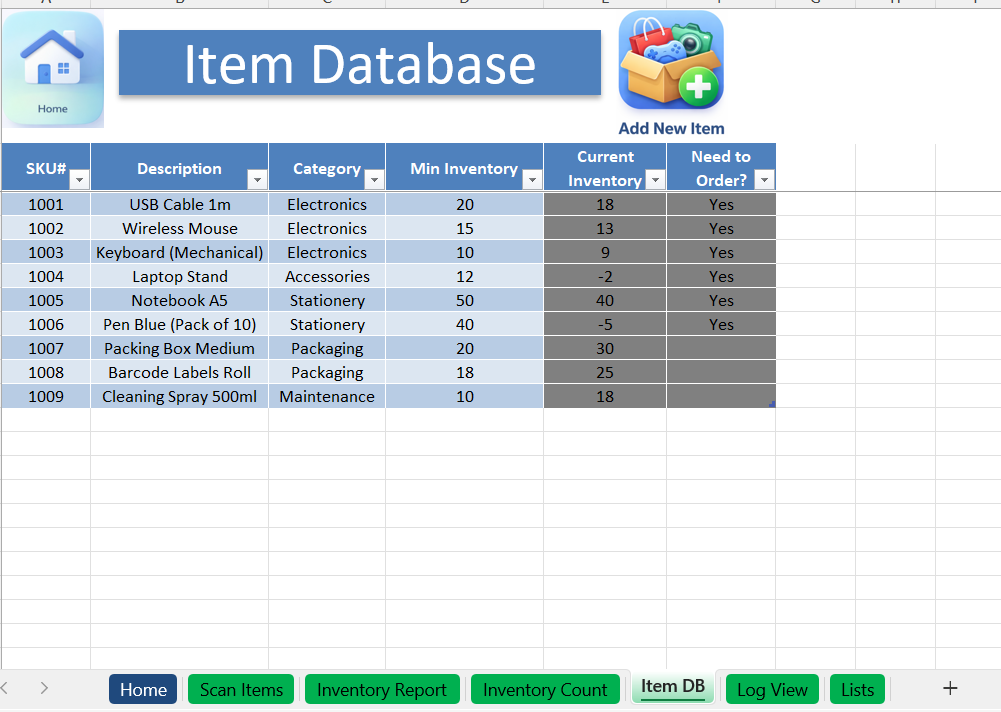Image resolution: width=1001 pixels, height=712 pixels.
Task: Select the USB Cable 1m description cell
Action: tap(179, 204)
